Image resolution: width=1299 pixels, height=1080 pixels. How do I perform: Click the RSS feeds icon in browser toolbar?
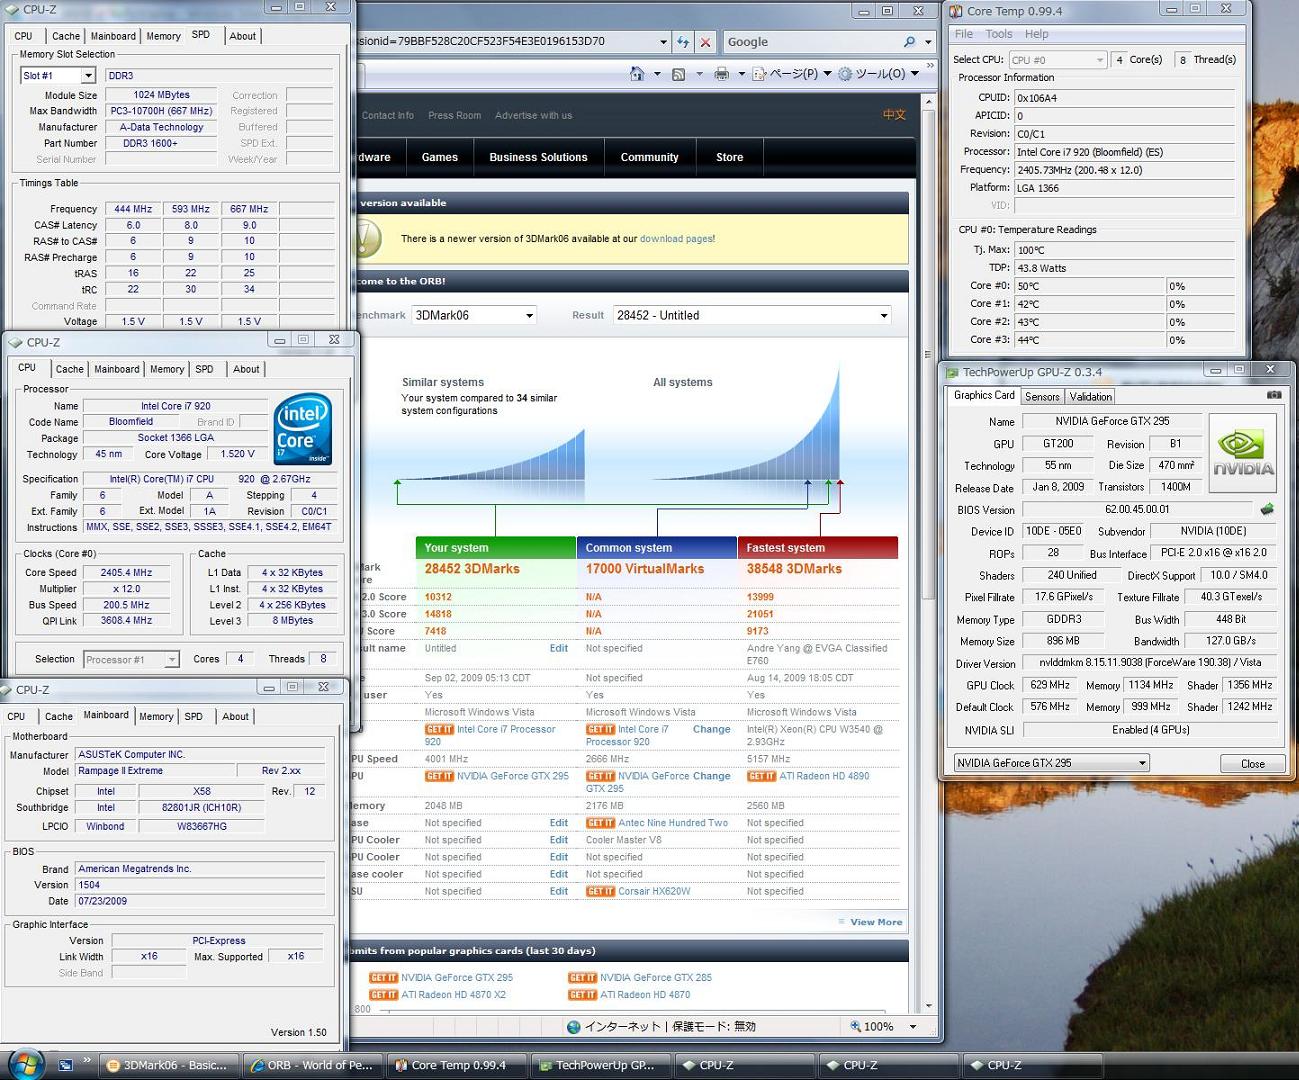pyautogui.click(x=678, y=74)
